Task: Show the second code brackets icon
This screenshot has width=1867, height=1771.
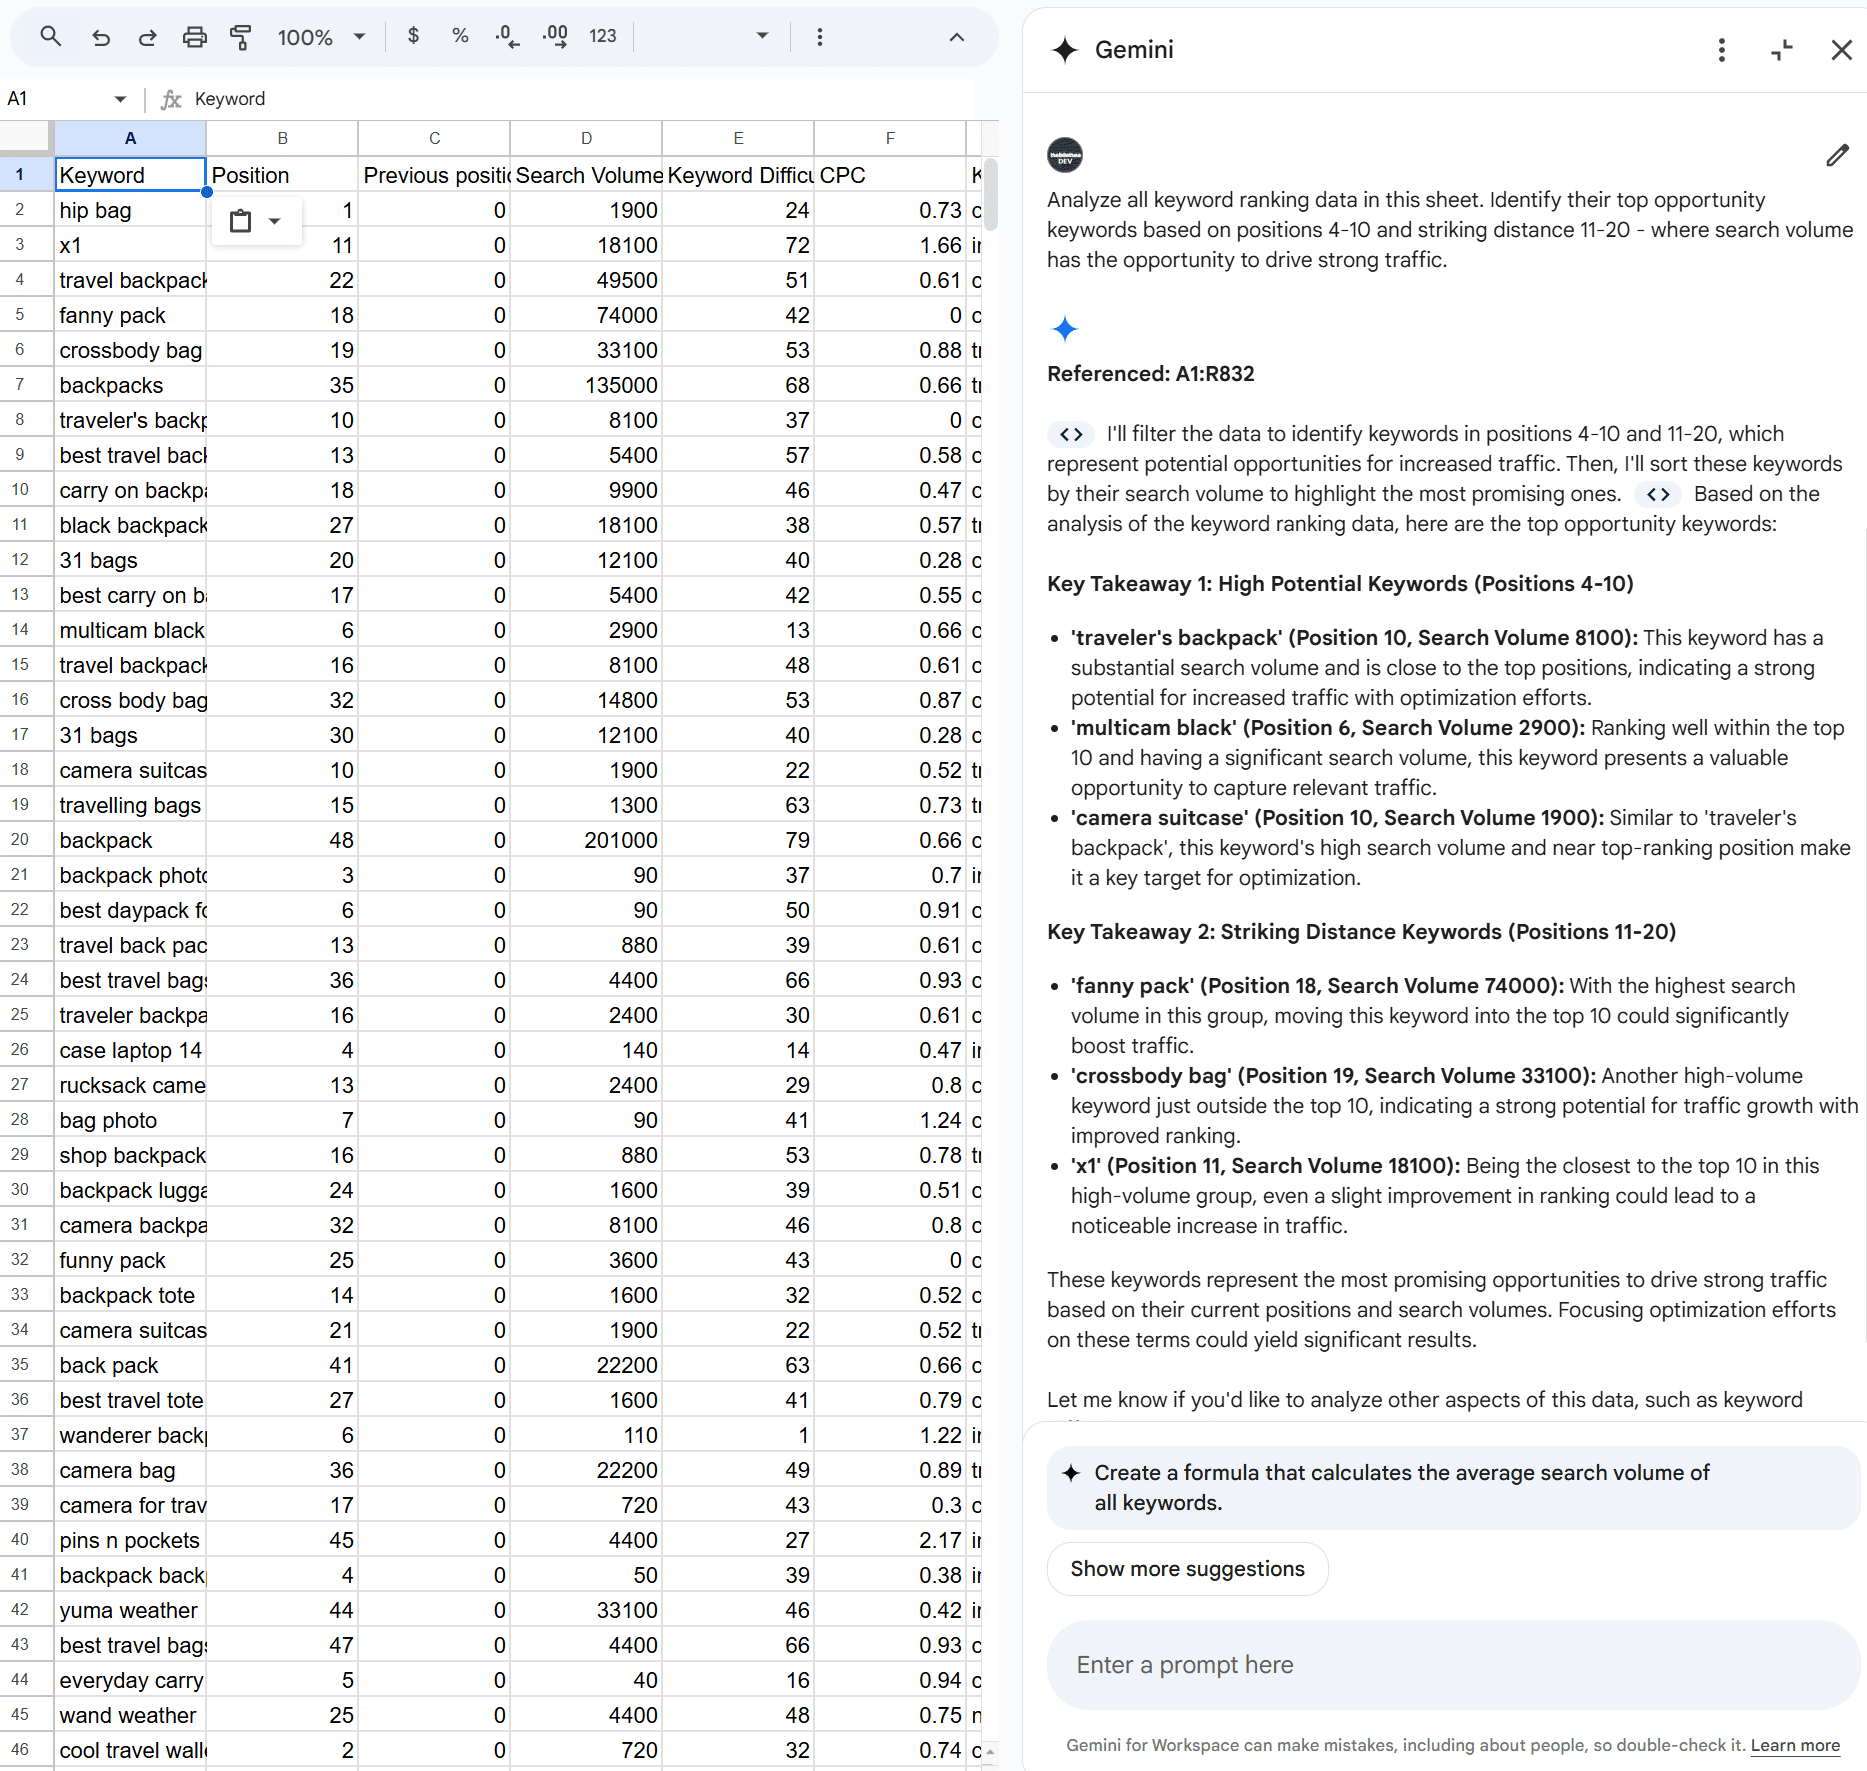Action: 1658,494
